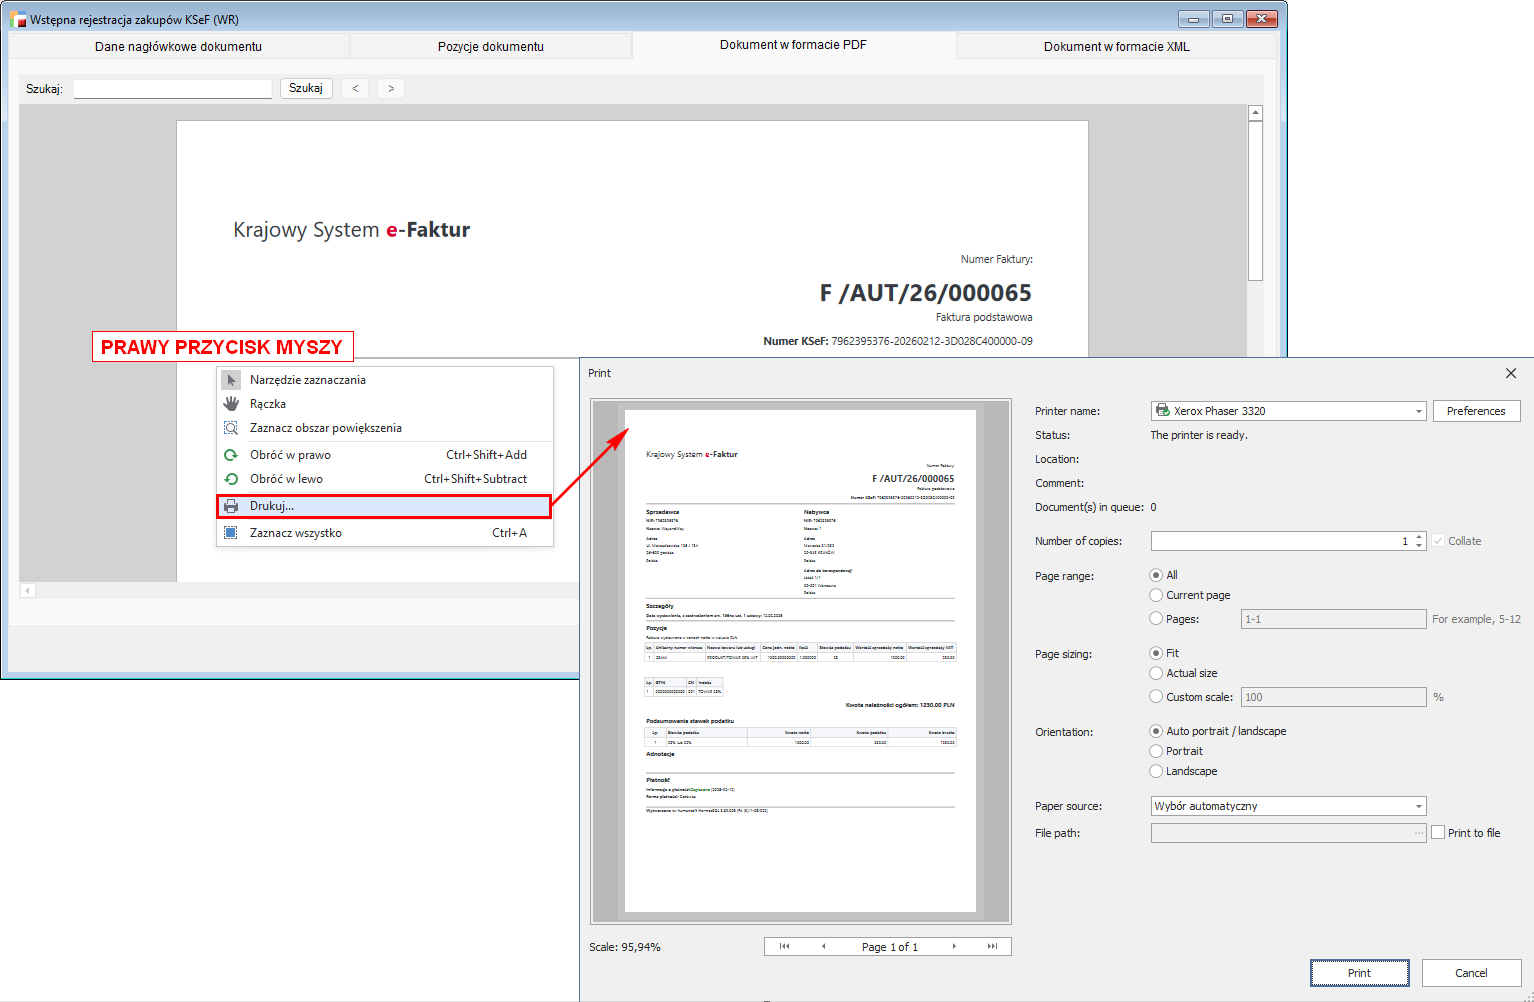
Task: Open the Printer name dropdown
Action: (1418, 411)
